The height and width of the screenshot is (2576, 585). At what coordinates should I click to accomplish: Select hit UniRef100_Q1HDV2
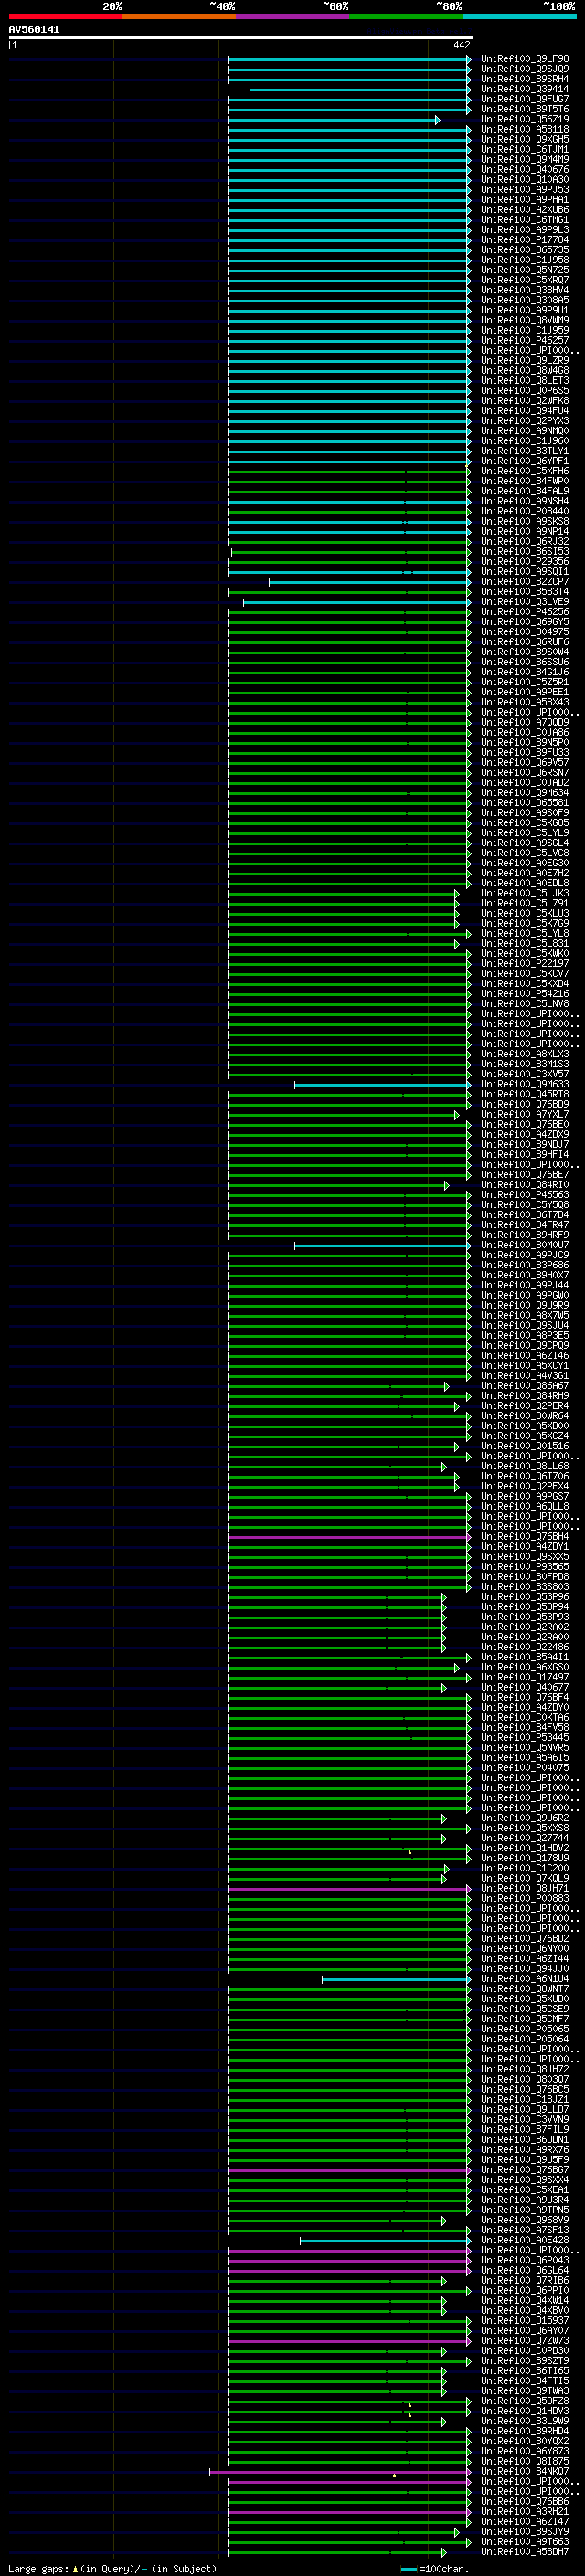tap(525, 1849)
